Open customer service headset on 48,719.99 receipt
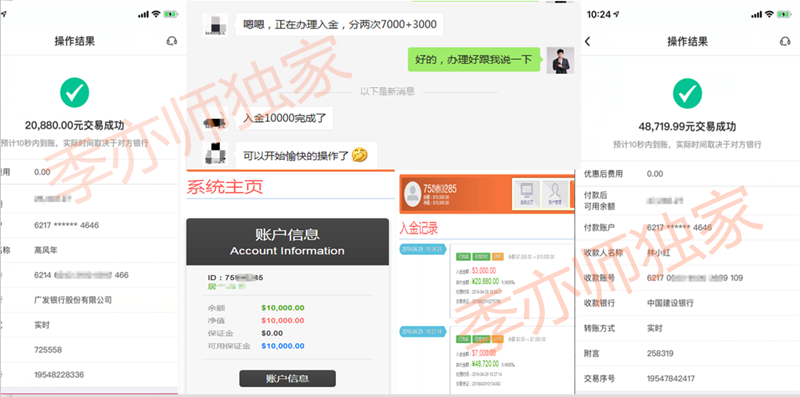 coord(785,42)
